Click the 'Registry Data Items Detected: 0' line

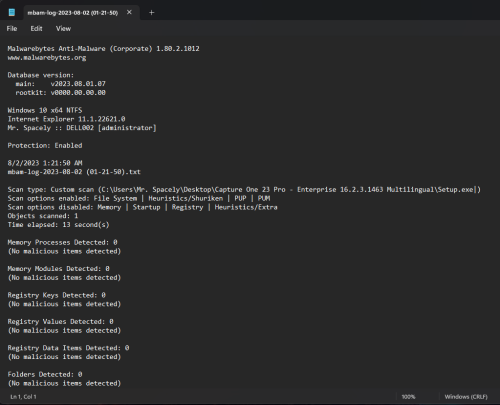tap(68, 348)
